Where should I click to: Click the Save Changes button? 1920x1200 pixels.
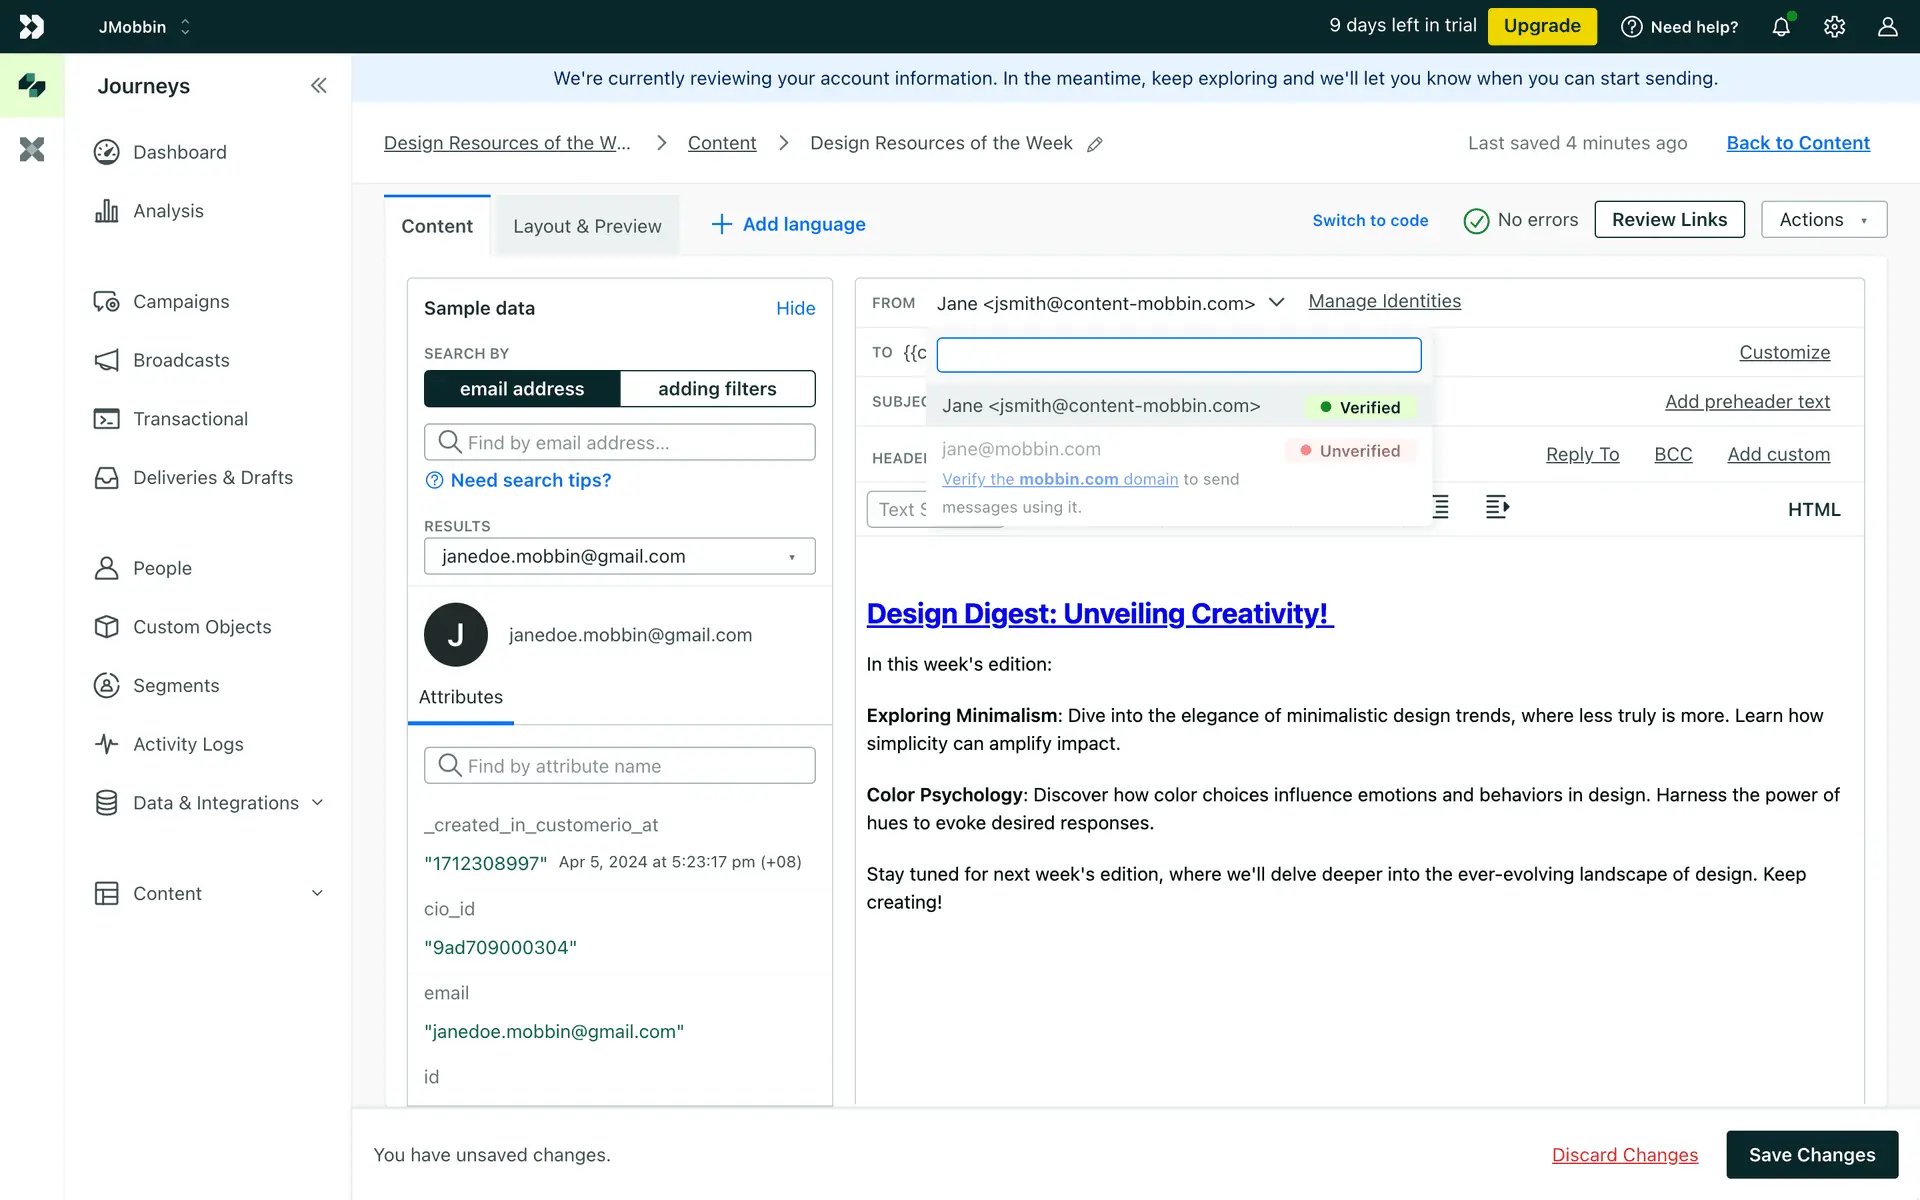[x=1811, y=1155]
